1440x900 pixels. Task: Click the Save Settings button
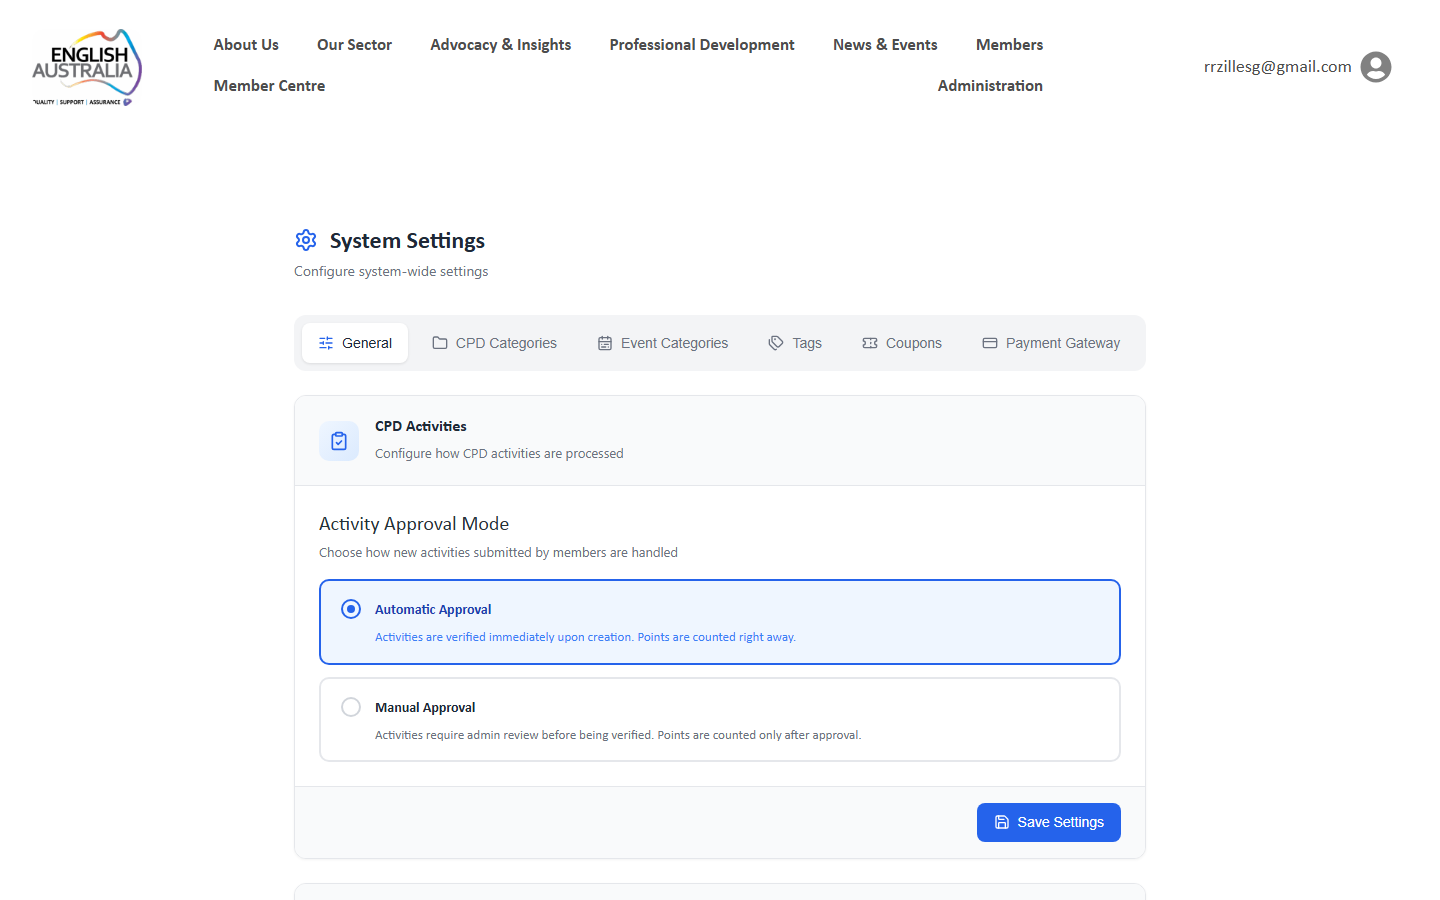pyautogui.click(x=1049, y=822)
